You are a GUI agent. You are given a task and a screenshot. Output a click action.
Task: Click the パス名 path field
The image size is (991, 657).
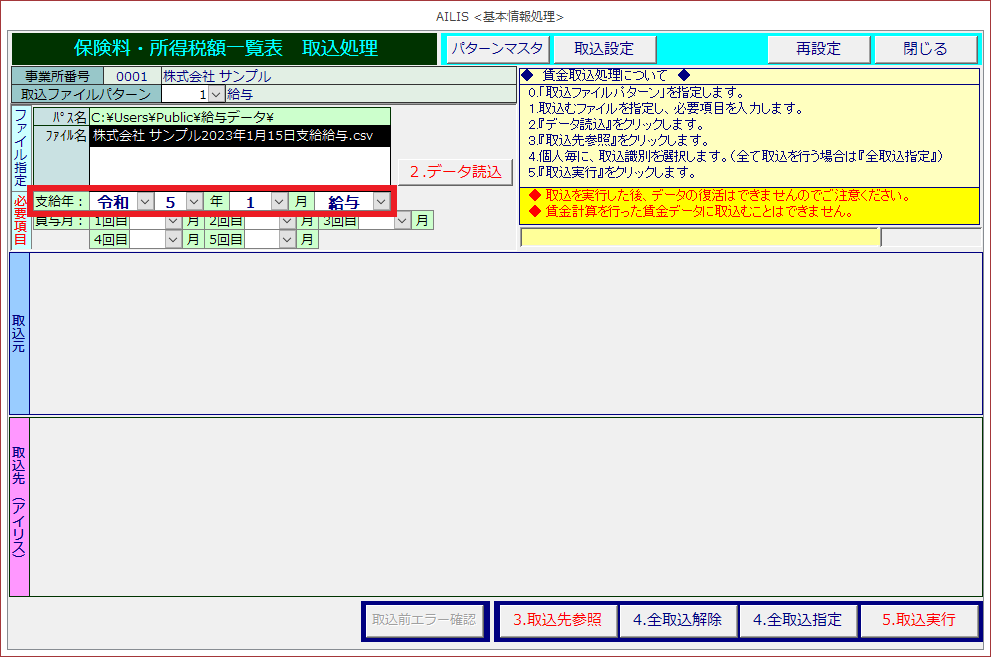click(239, 117)
